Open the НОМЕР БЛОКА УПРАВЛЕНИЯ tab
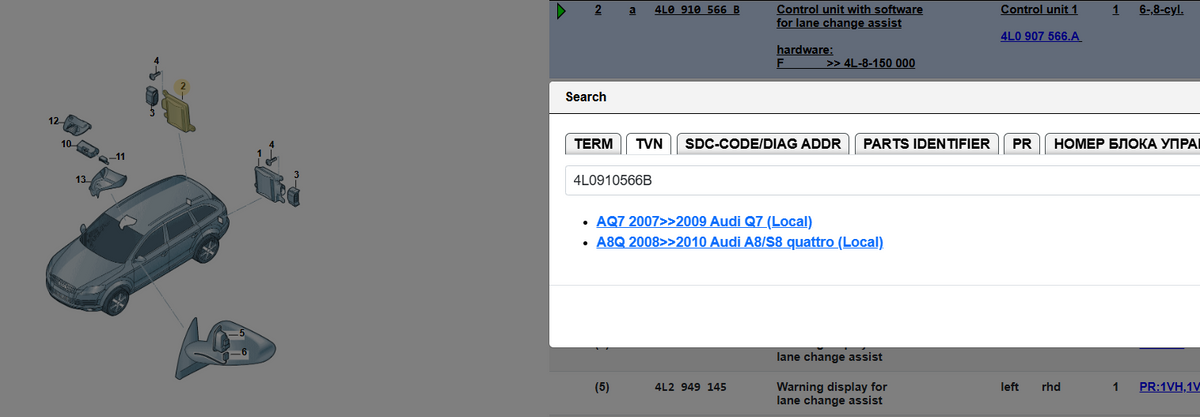Image resolution: width=1200 pixels, height=417 pixels. click(x=1122, y=144)
